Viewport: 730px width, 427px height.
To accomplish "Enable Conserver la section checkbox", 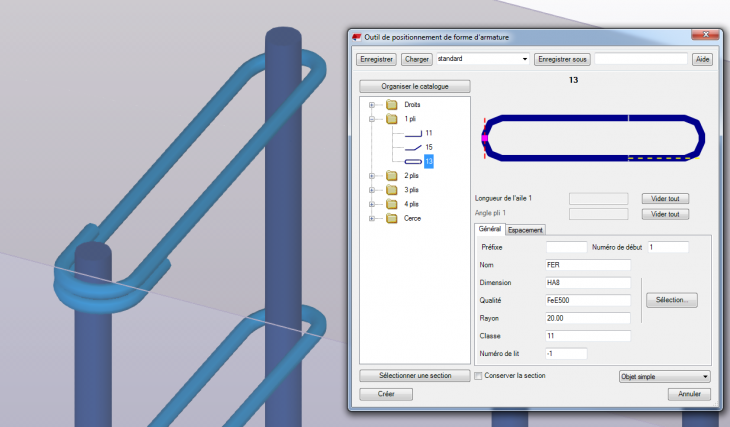I will click(x=478, y=376).
